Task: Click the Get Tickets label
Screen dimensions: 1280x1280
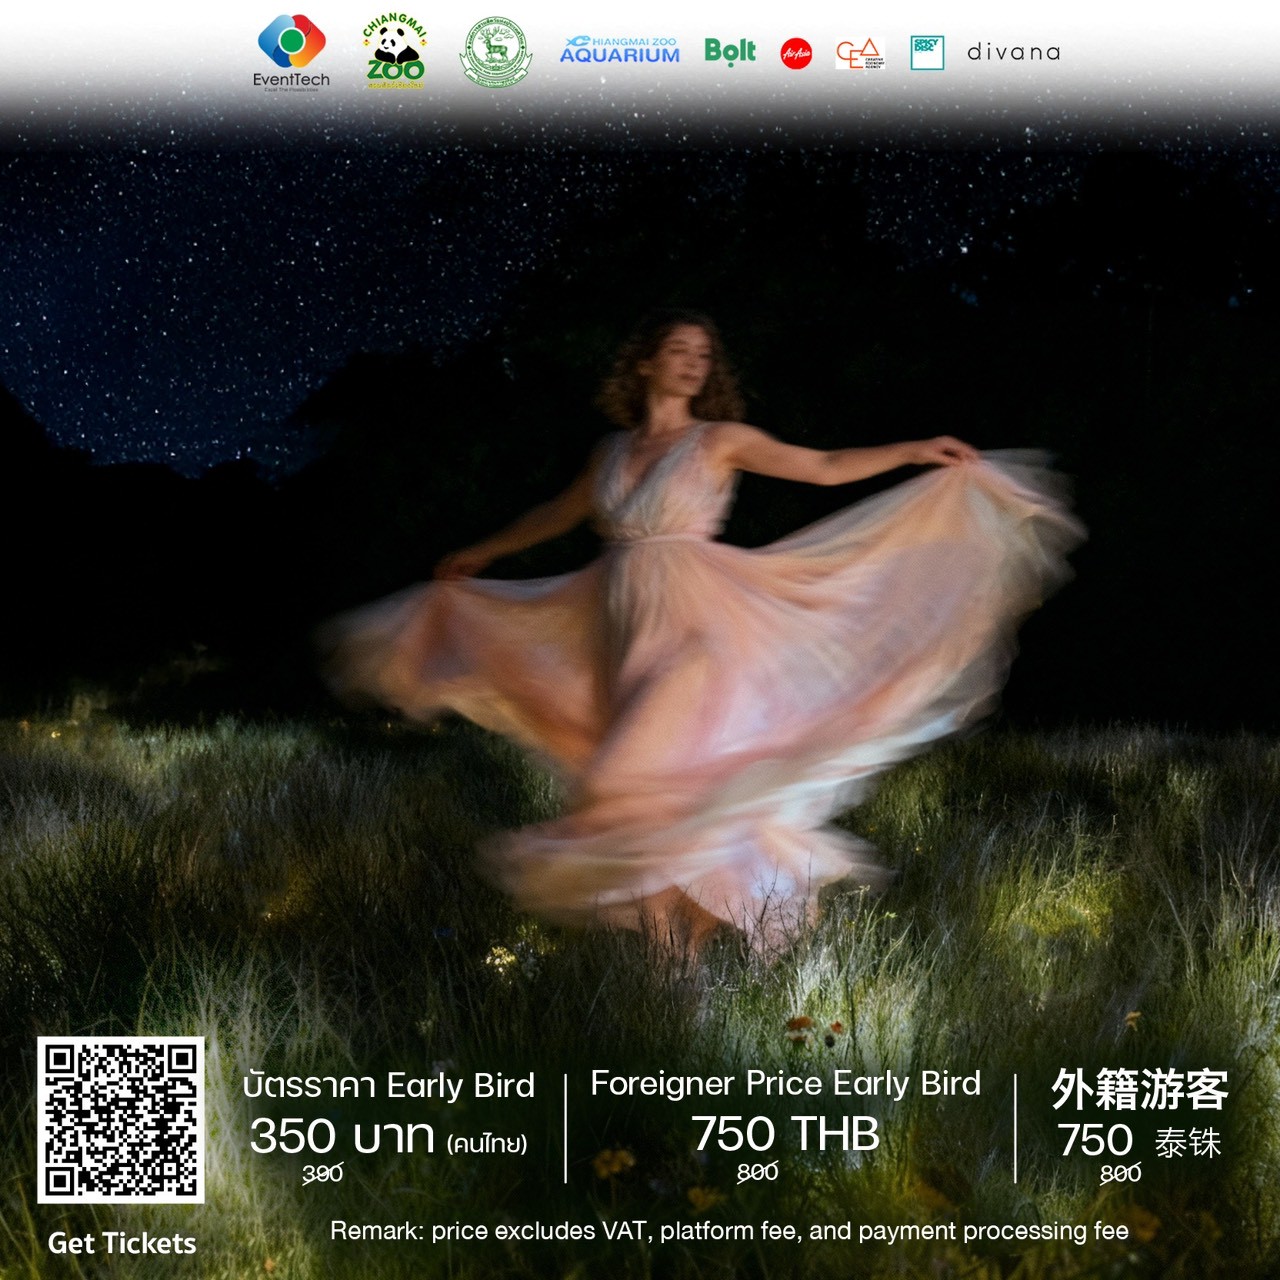Action: coord(122,1243)
